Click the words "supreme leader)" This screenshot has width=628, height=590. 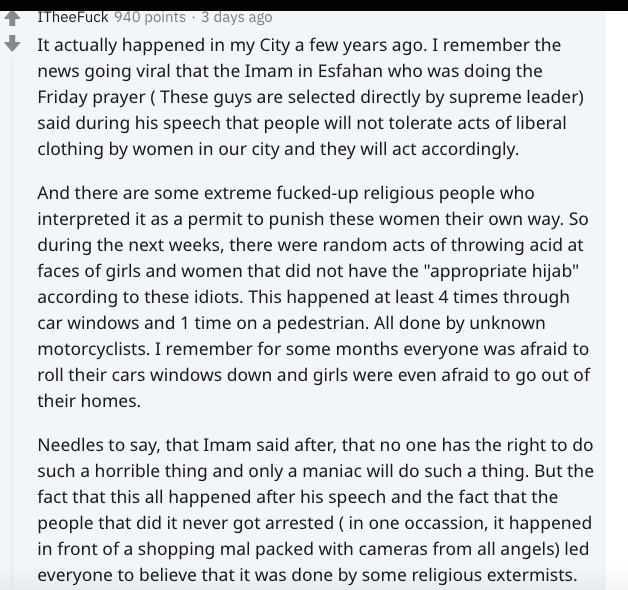(x=516, y=97)
